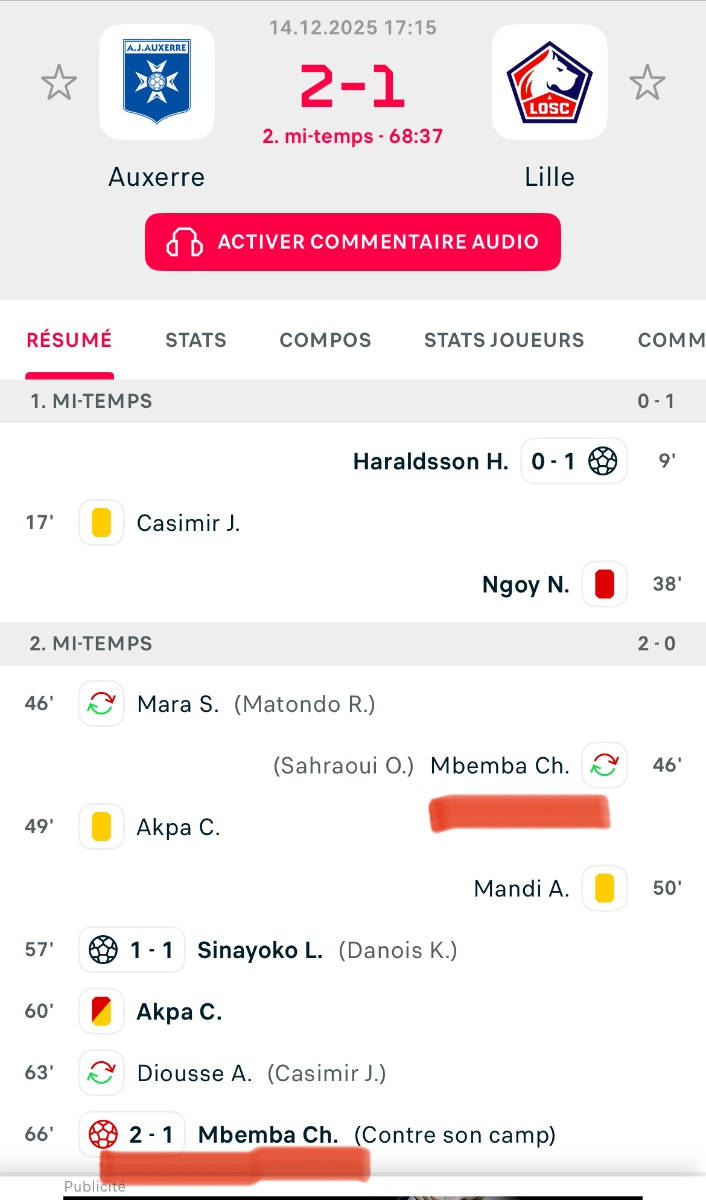Viewport: 706px width, 1200px height.
Task: Switch to the STATS tab
Action: [196, 340]
